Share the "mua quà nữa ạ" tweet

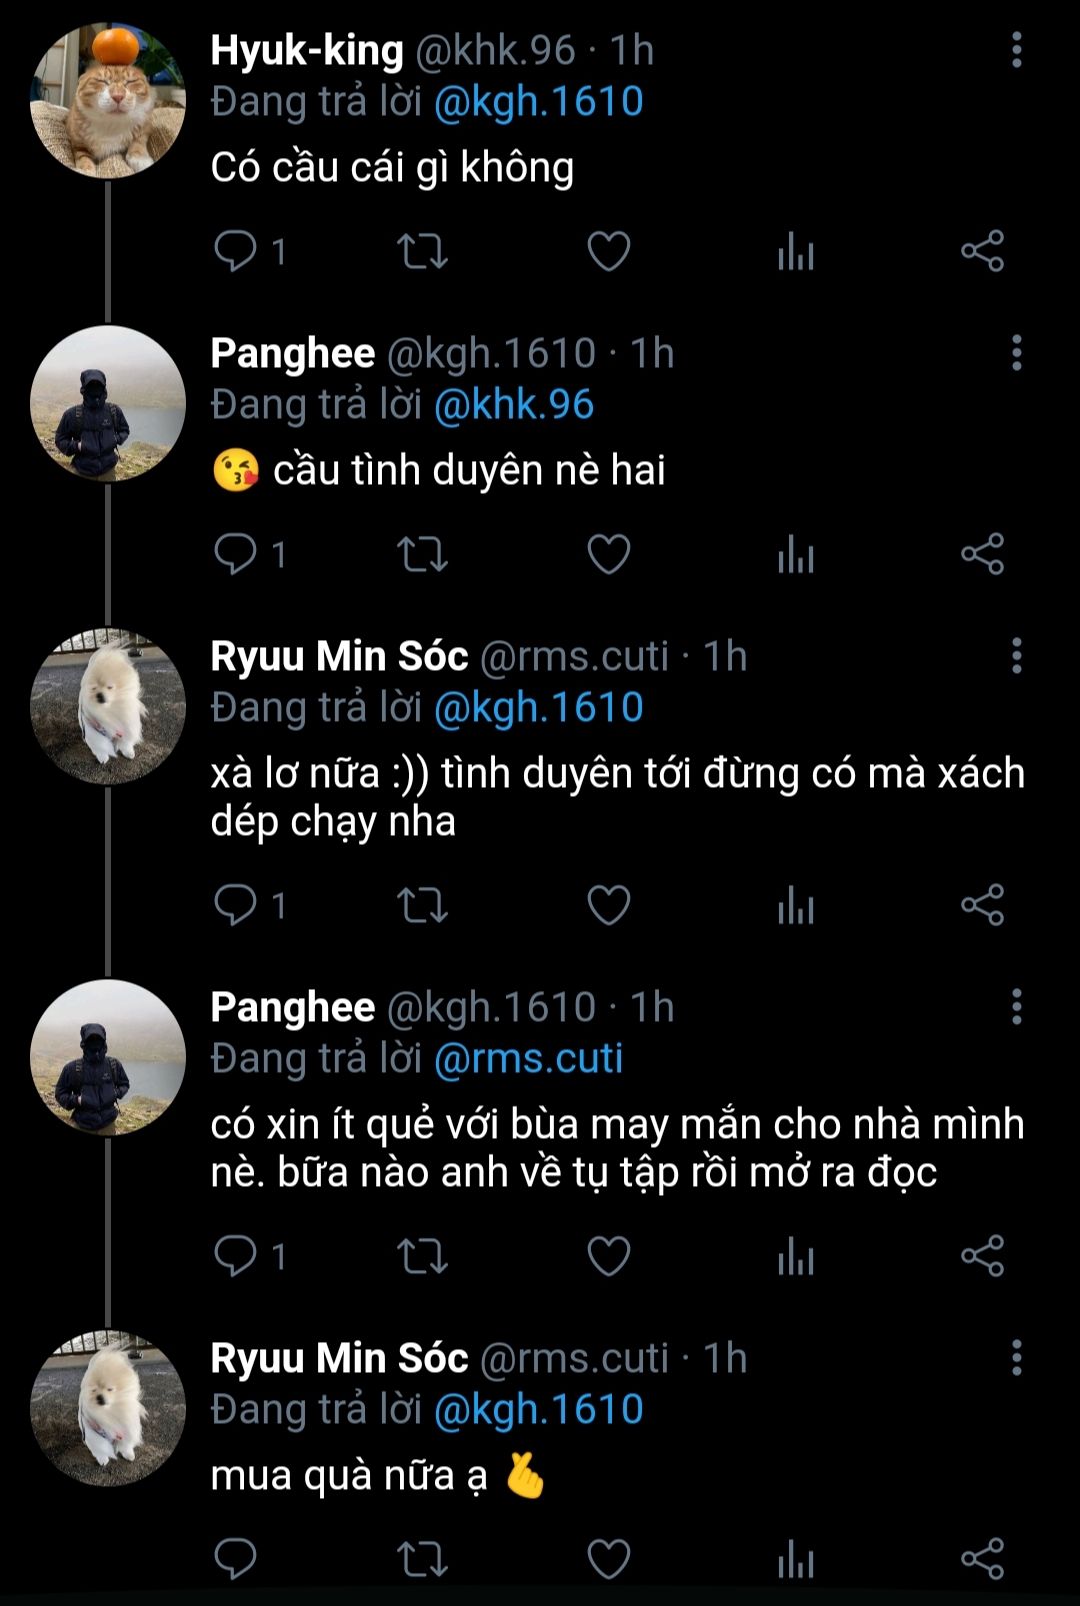(x=982, y=1559)
